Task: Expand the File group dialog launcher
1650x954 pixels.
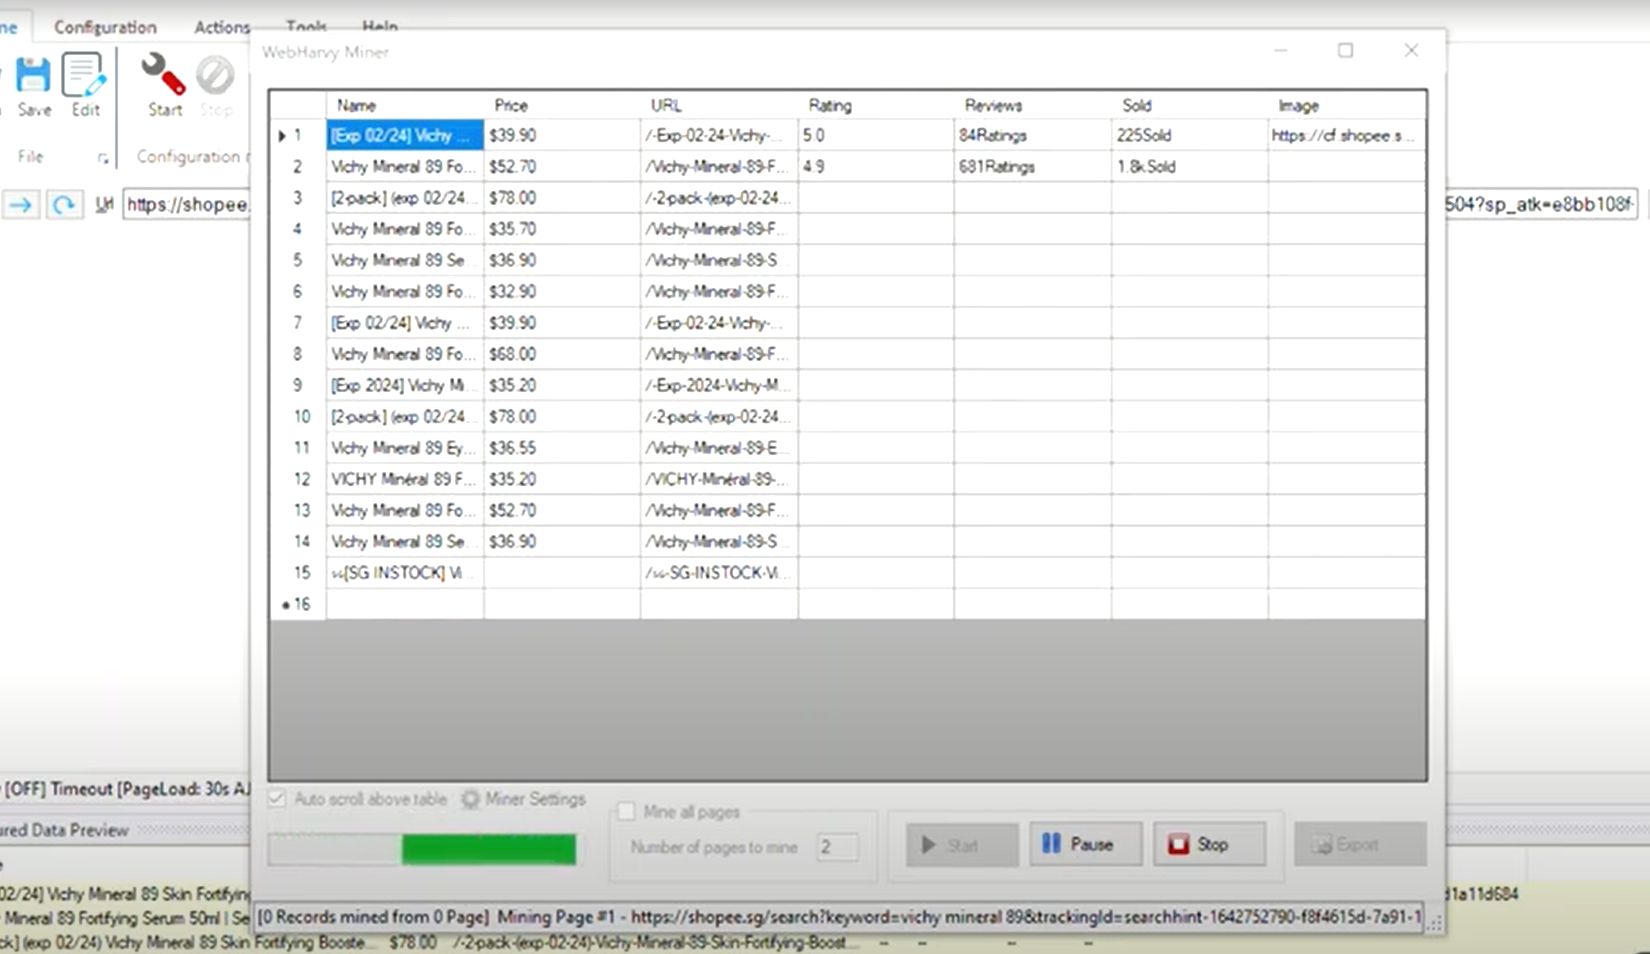Action: (103, 158)
